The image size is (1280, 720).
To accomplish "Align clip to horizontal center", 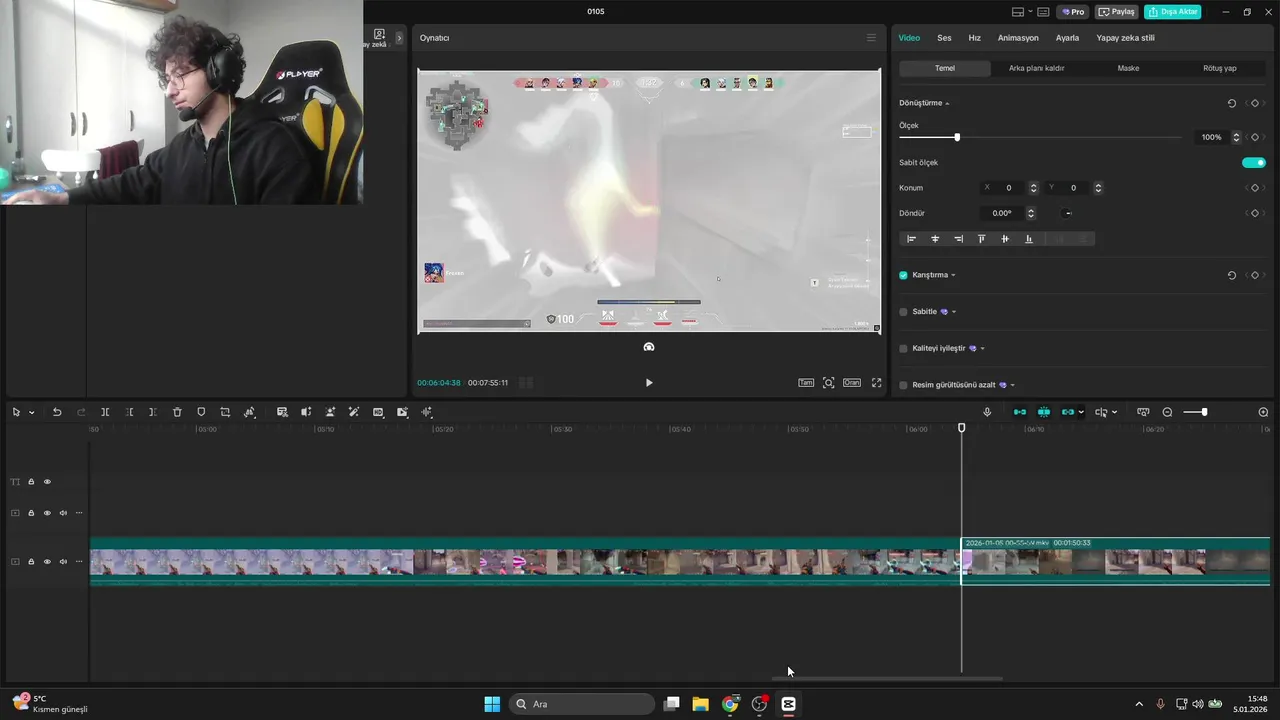I will pyautogui.click(x=935, y=239).
